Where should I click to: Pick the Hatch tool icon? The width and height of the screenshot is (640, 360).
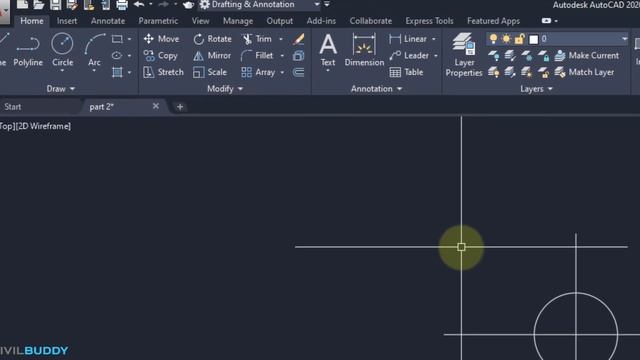pos(117,72)
